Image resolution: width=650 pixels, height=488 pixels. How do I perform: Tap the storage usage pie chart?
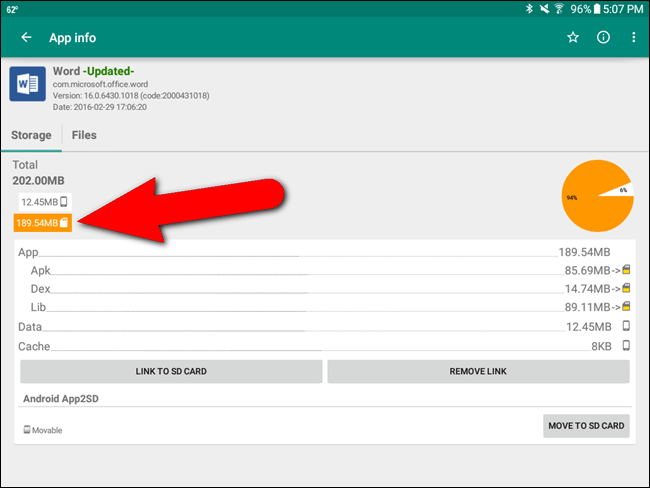click(597, 196)
